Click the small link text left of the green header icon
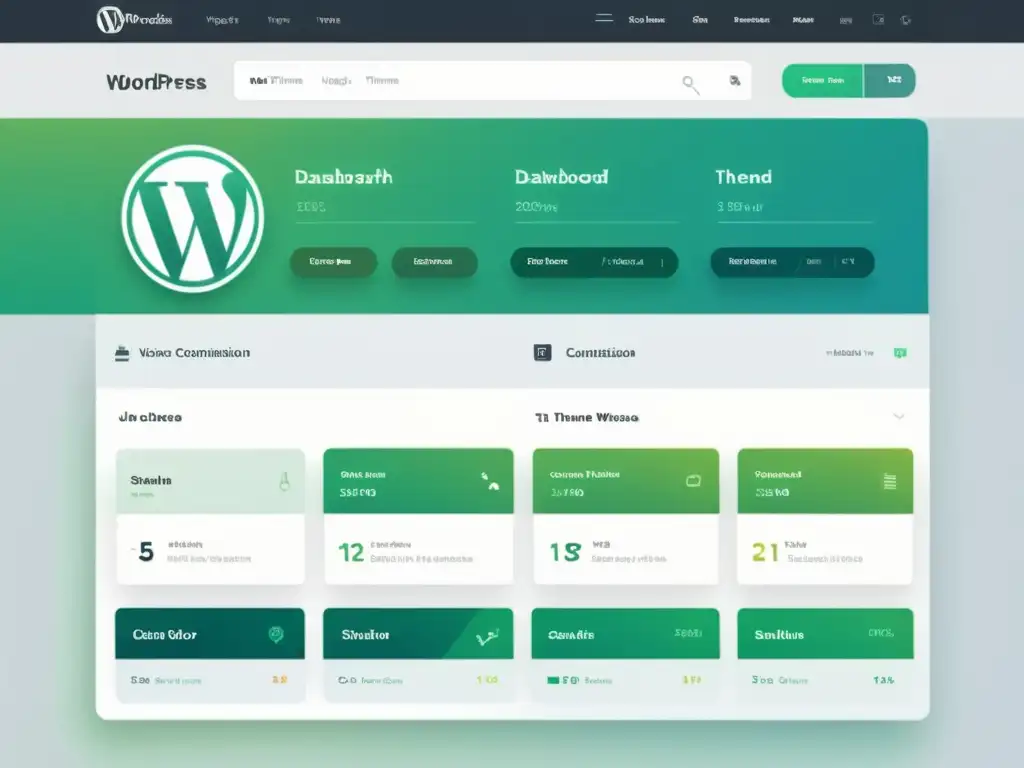The height and width of the screenshot is (768, 1024). 850,353
